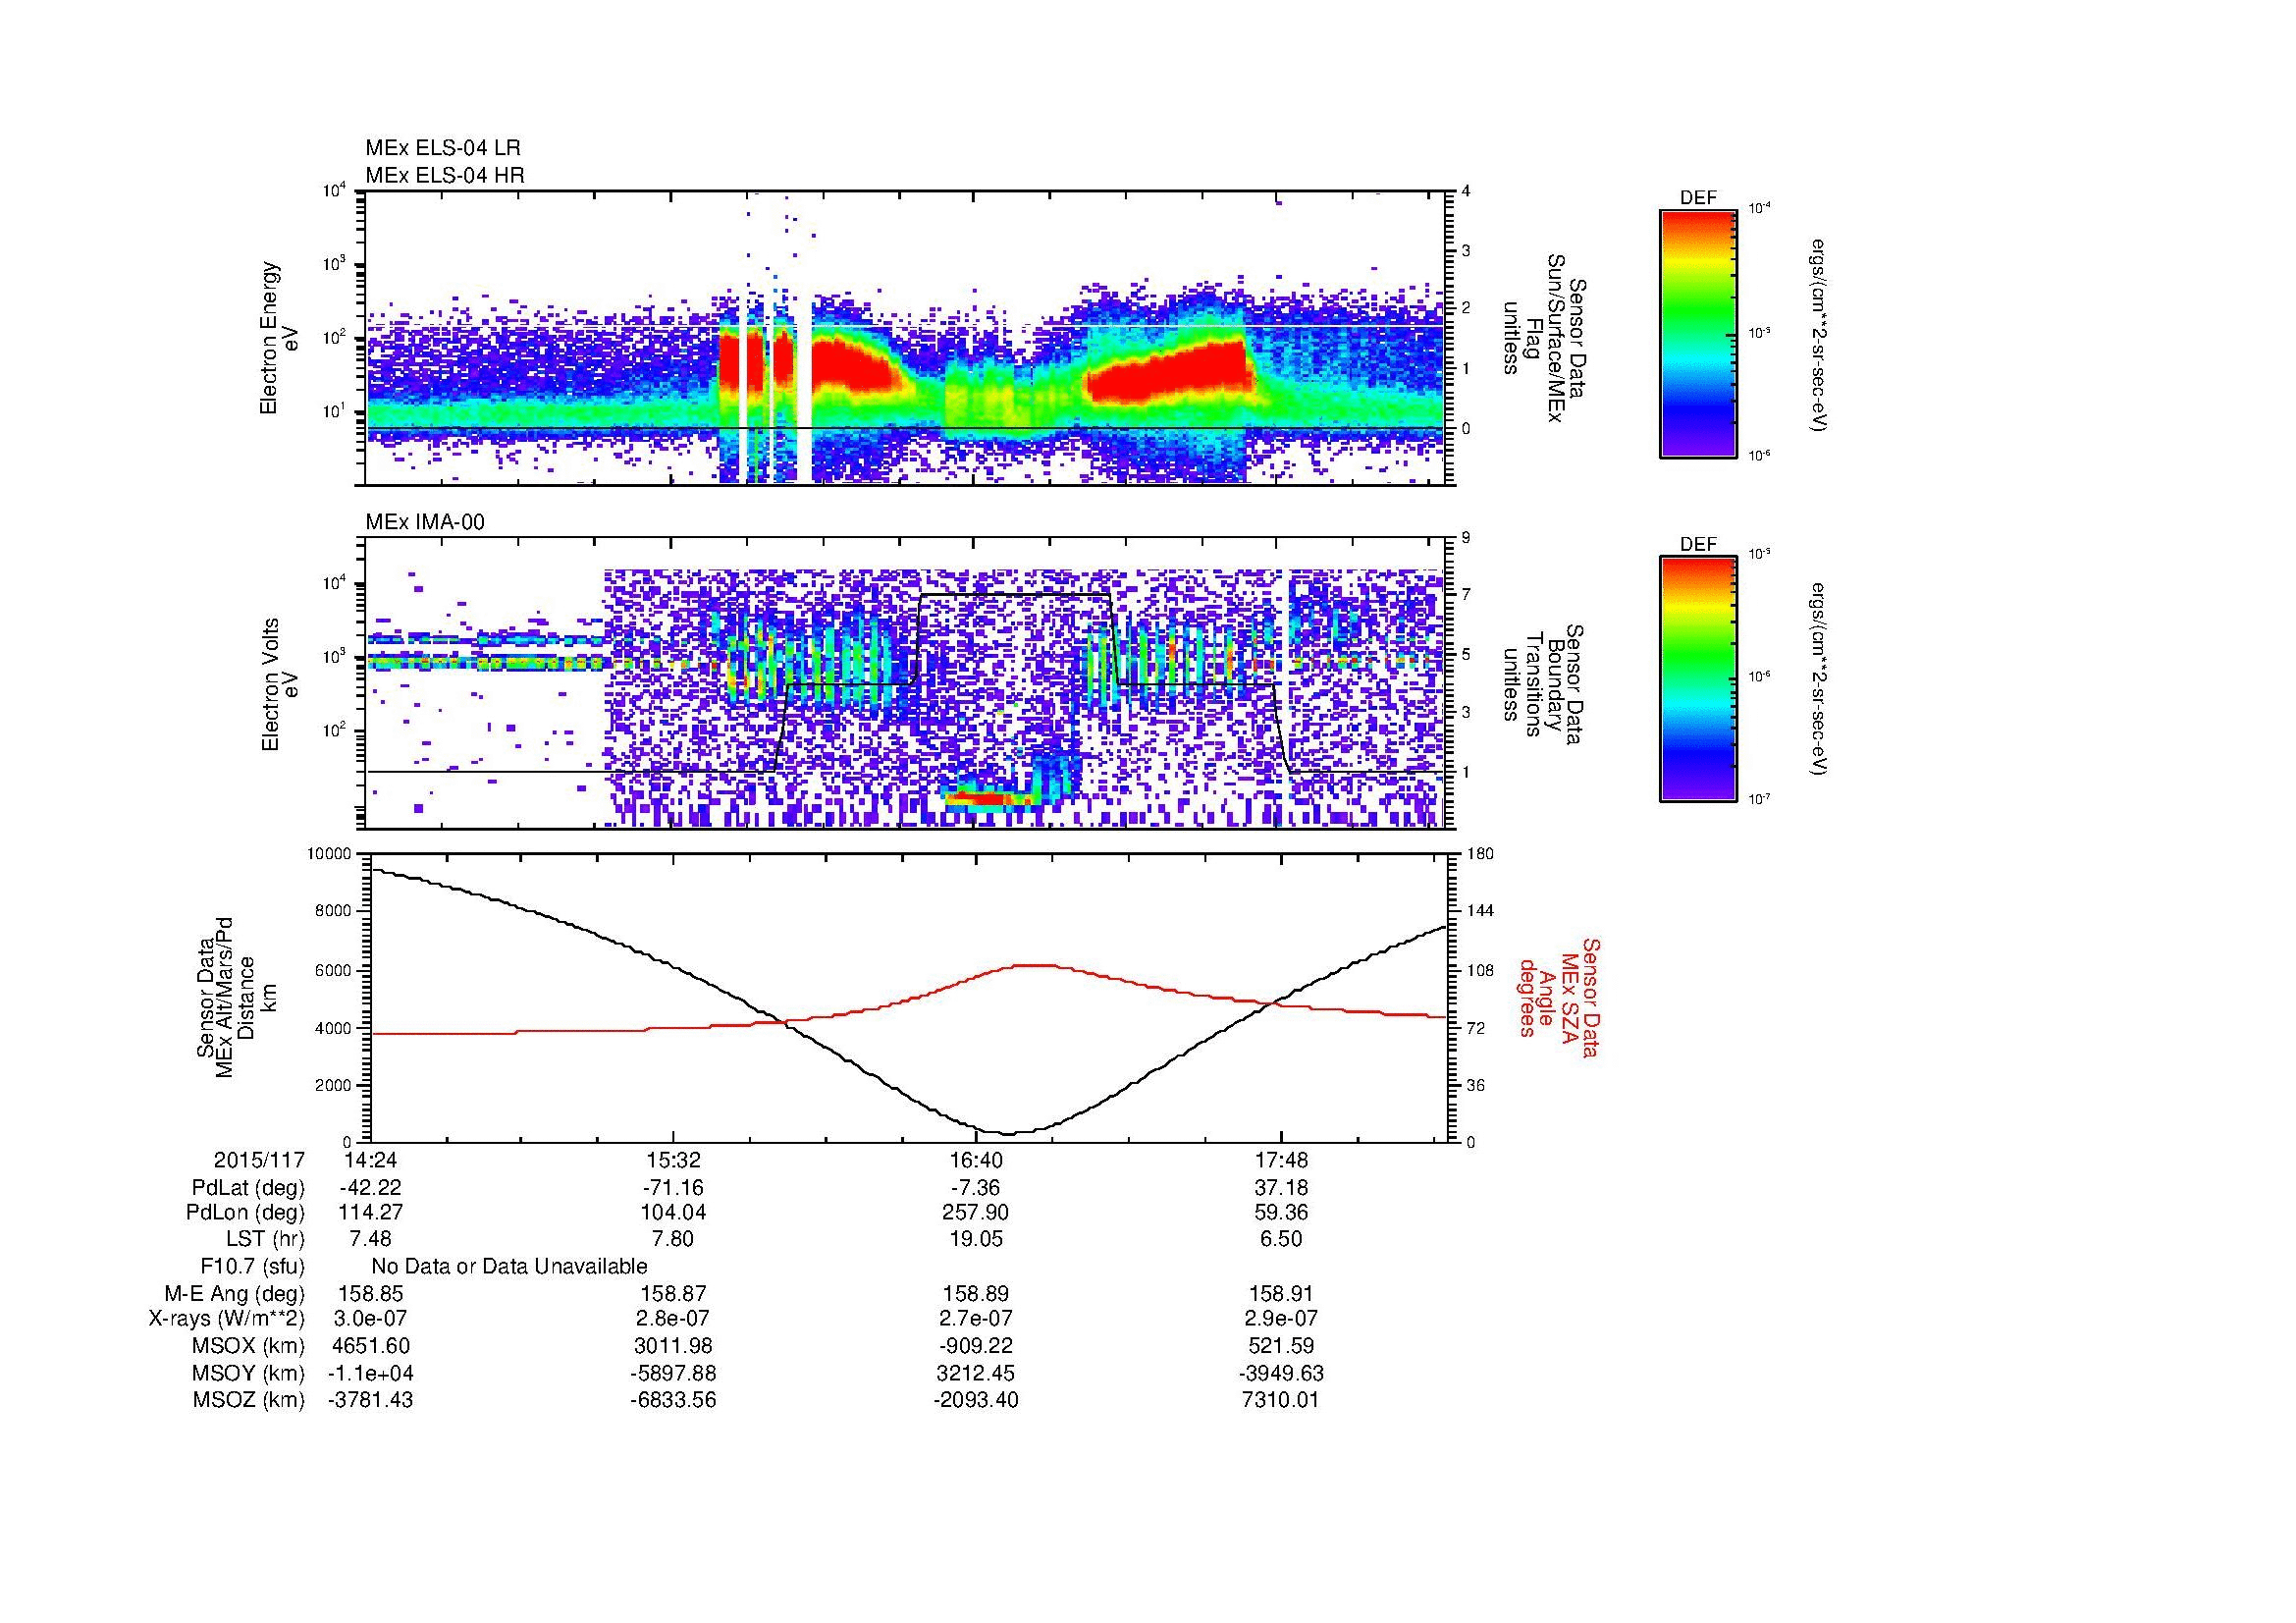The width and height of the screenshot is (2296, 1623).
Task: Click the red 'MEx SZA Angle' axis label
Action: pos(1558,997)
